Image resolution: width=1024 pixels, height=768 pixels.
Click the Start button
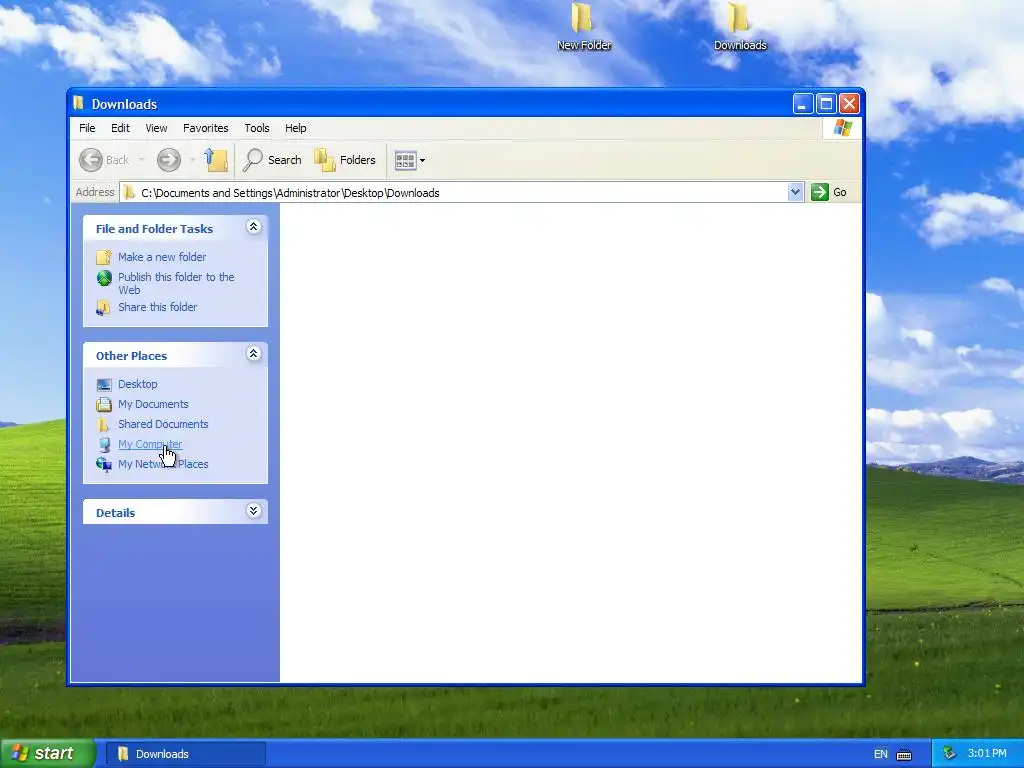[48, 753]
